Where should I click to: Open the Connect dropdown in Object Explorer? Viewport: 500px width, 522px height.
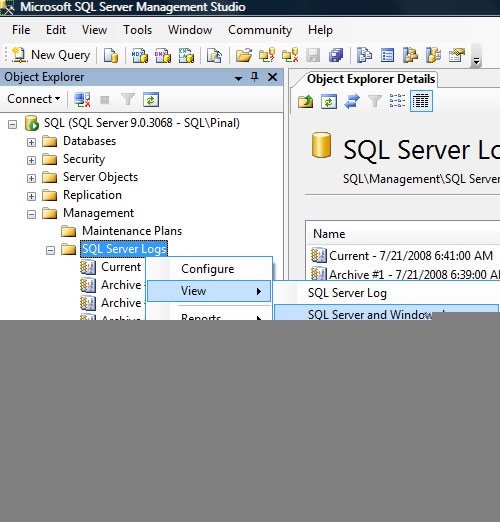(x=33, y=99)
